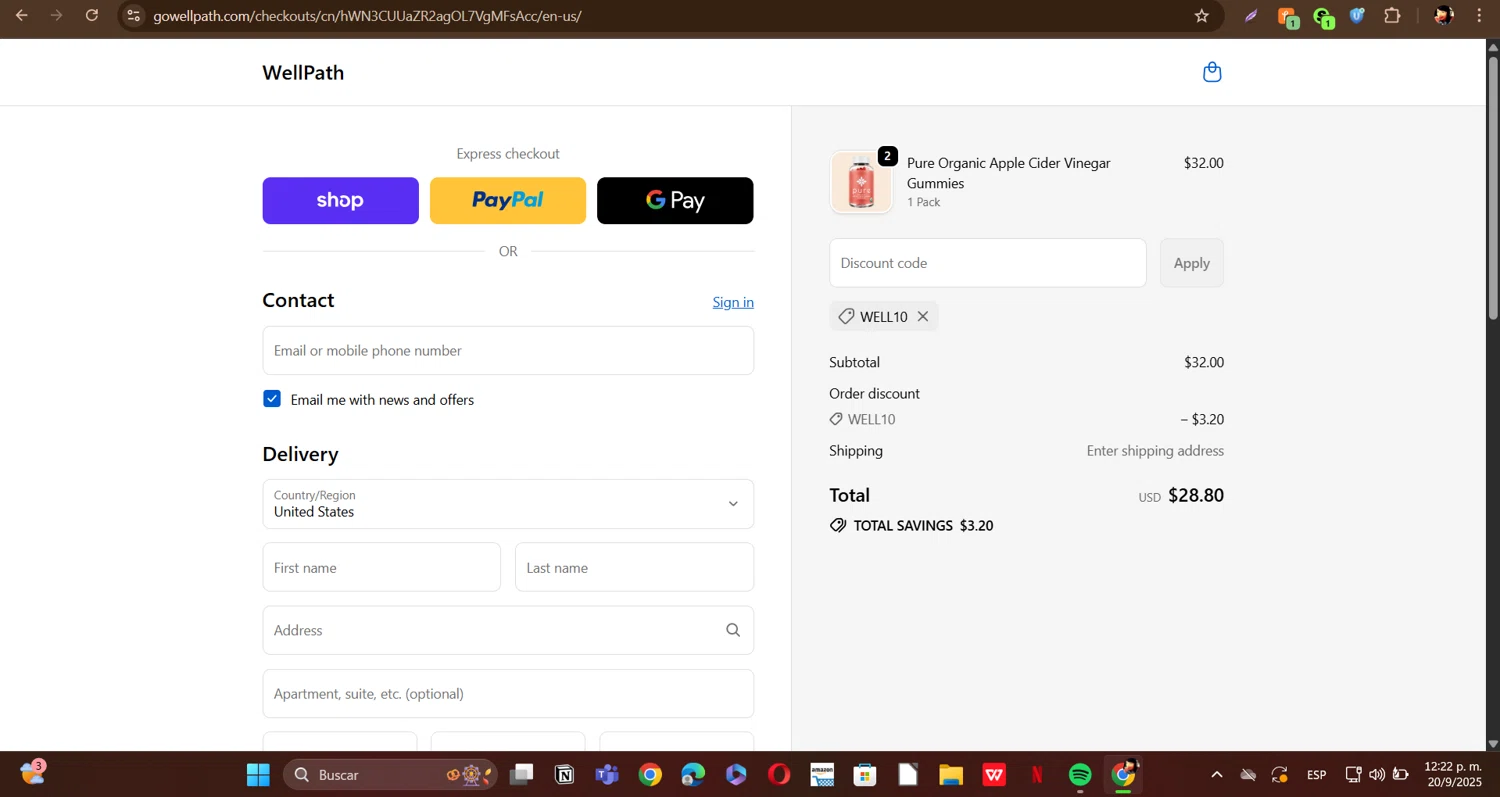Screen dimensions: 1500x797
Task: Open the blue shield U extension
Action: click(x=1357, y=16)
